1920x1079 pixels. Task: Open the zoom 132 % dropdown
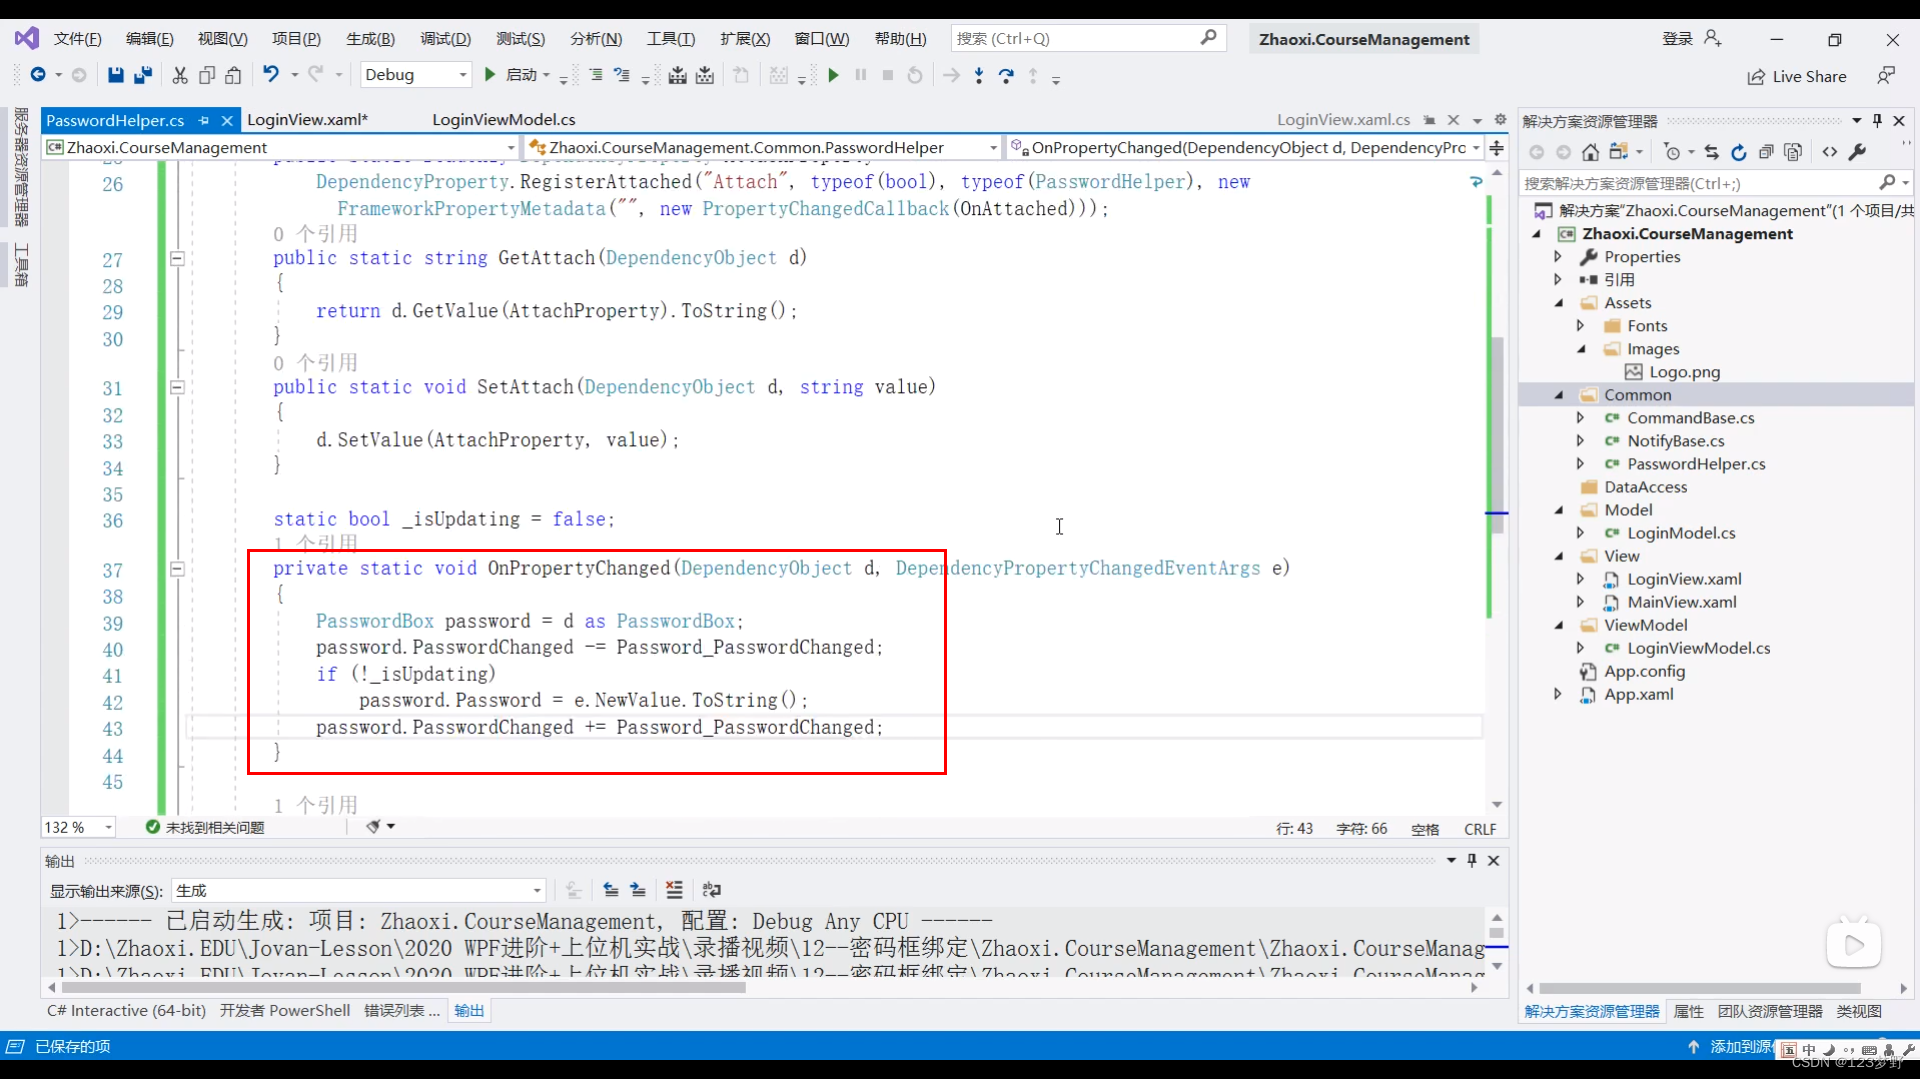[x=108, y=827]
